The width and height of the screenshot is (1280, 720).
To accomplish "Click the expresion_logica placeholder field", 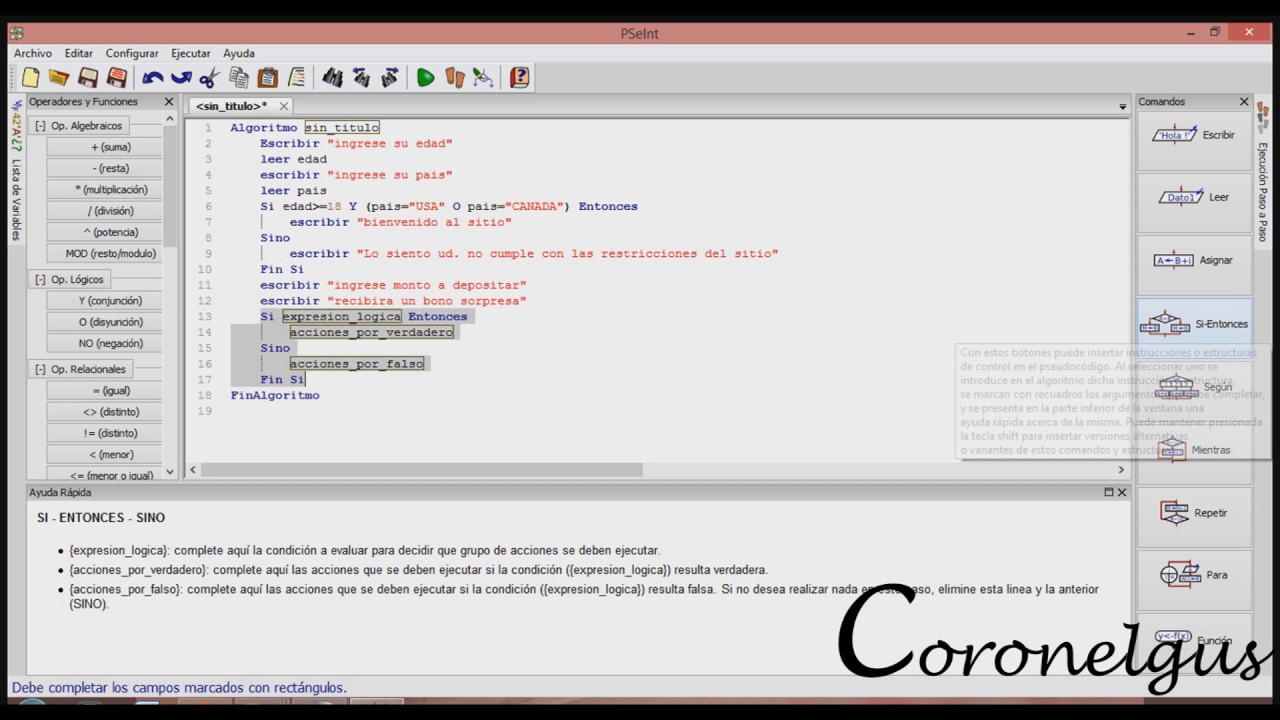I will click(x=342, y=317).
